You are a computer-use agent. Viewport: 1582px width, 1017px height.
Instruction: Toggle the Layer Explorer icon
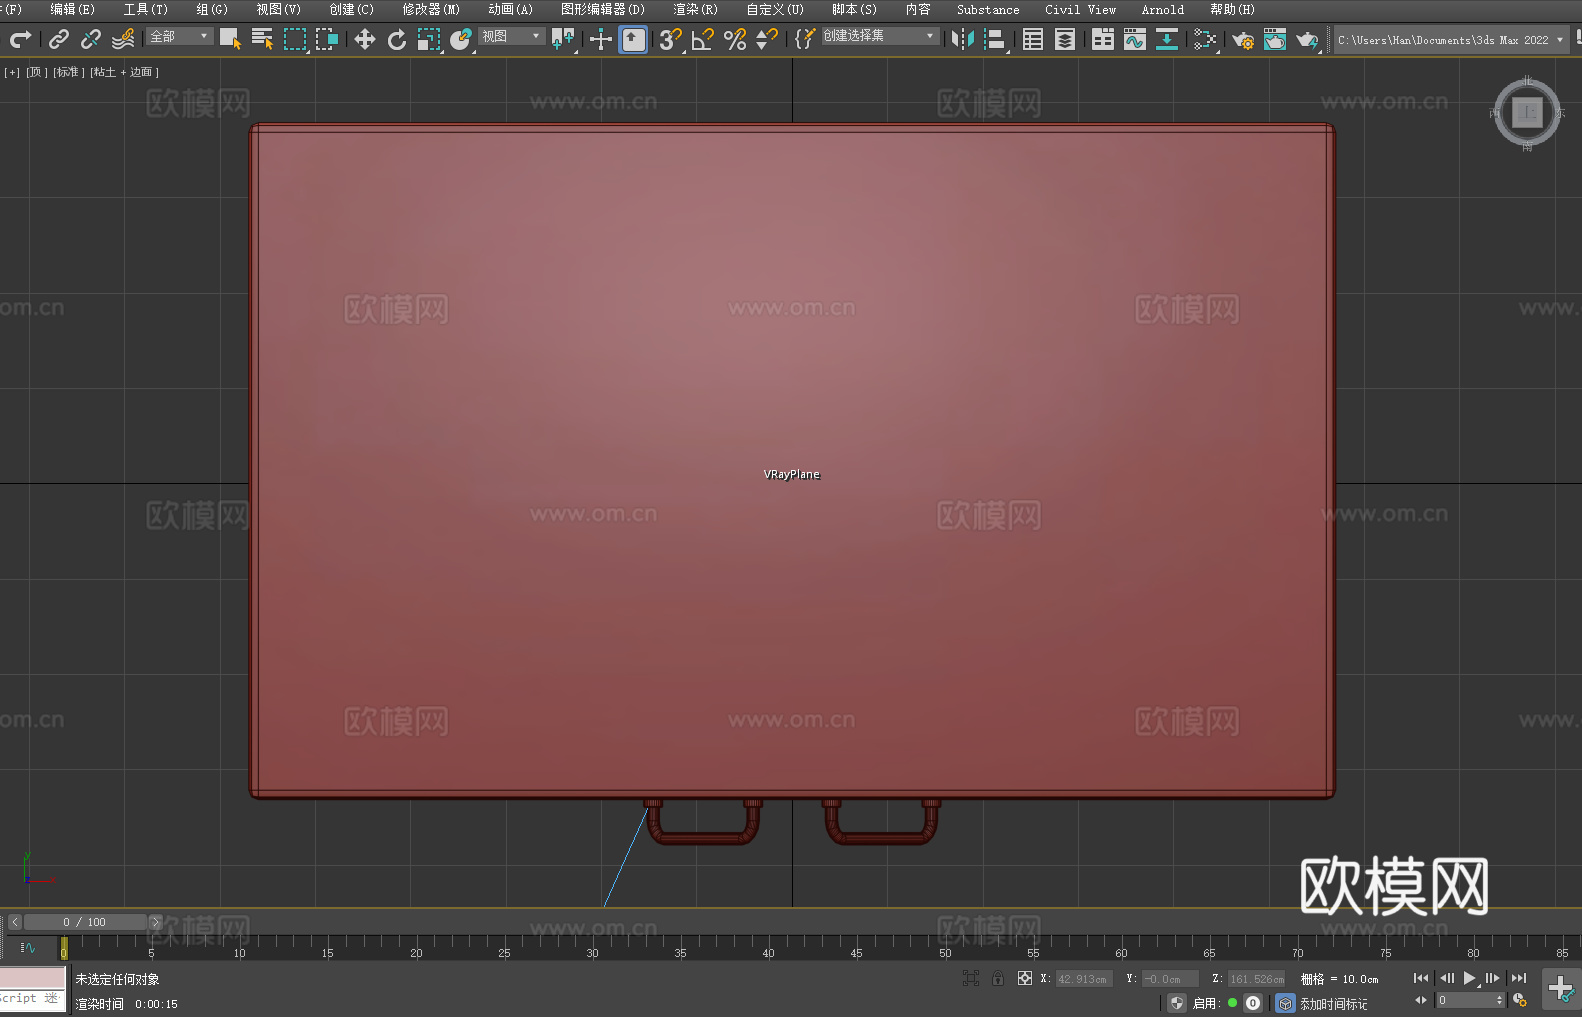coord(1065,39)
